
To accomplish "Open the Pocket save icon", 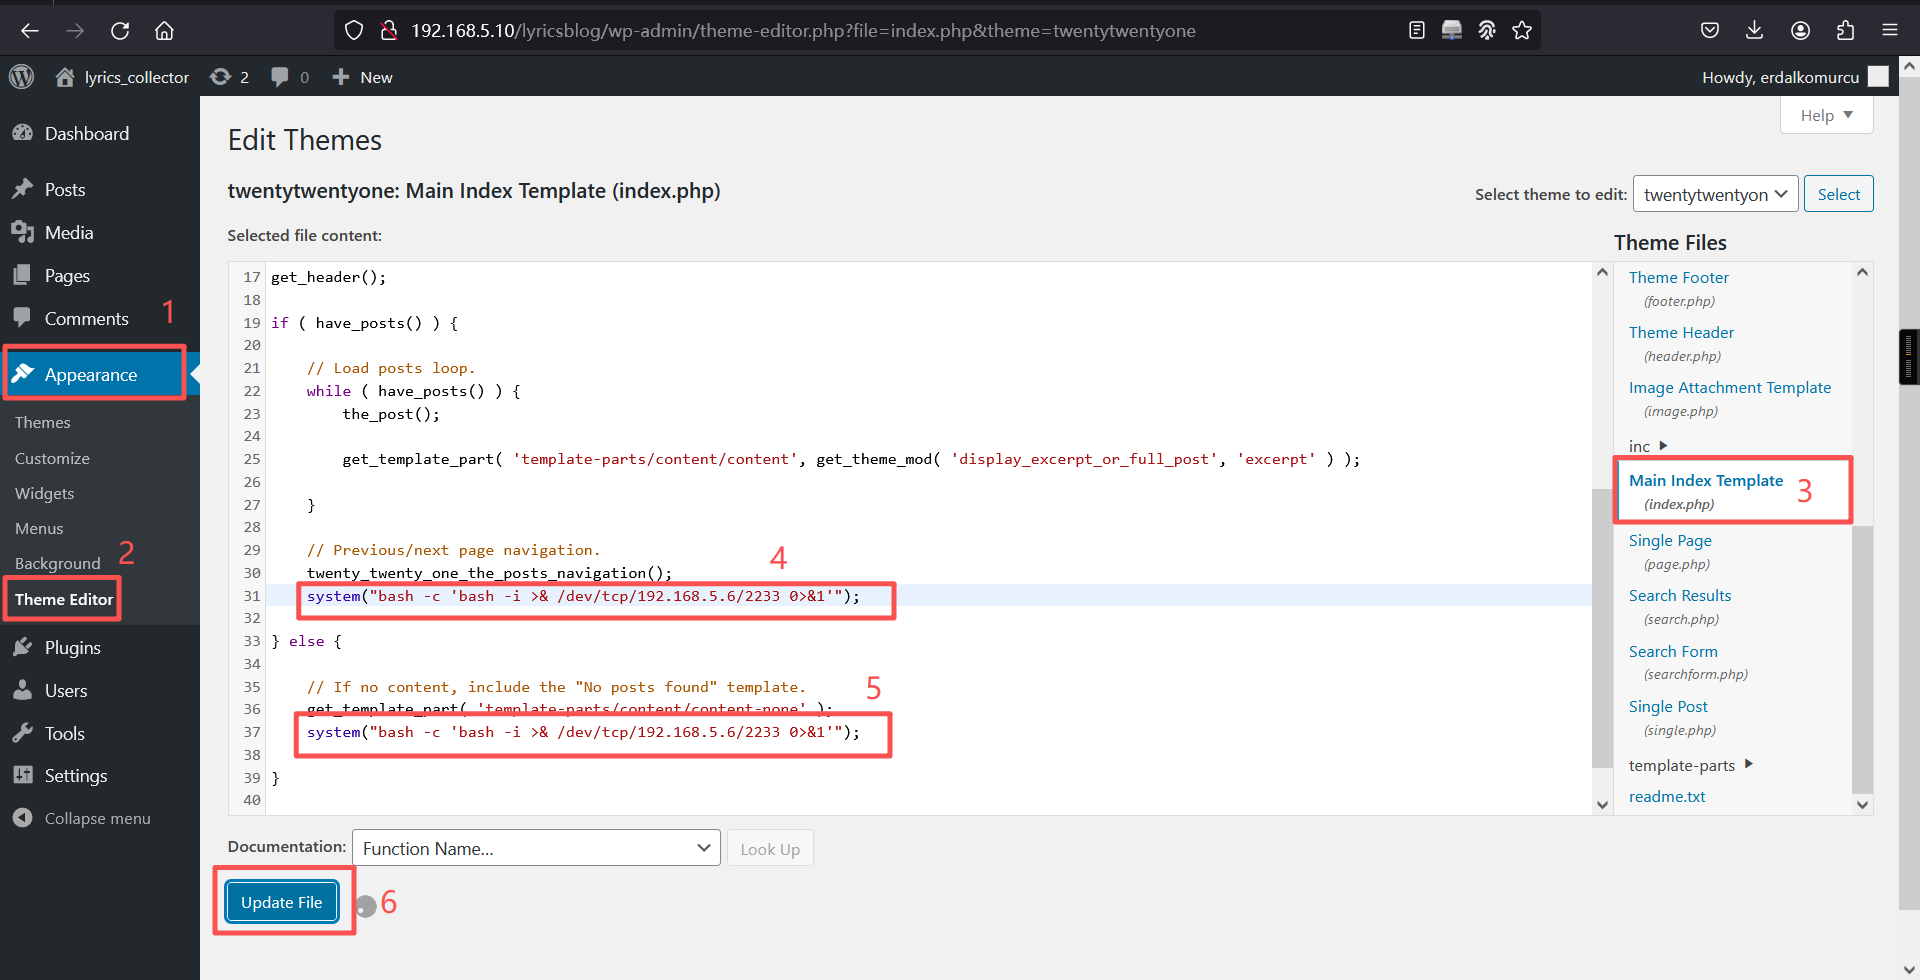I will click(1710, 30).
